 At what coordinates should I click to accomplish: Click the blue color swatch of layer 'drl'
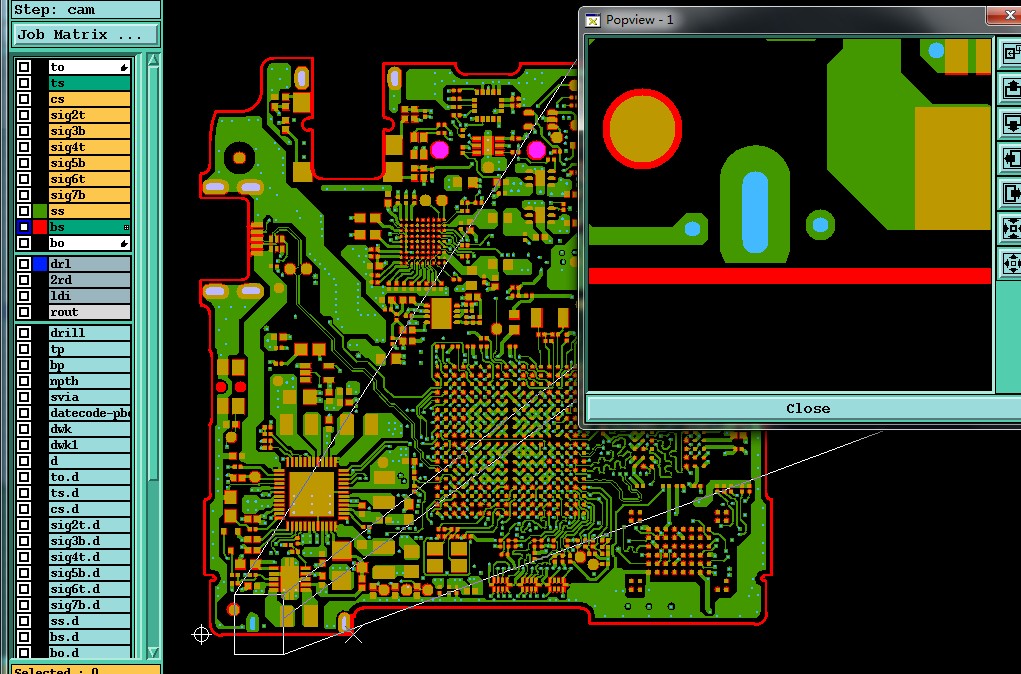click(40, 264)
